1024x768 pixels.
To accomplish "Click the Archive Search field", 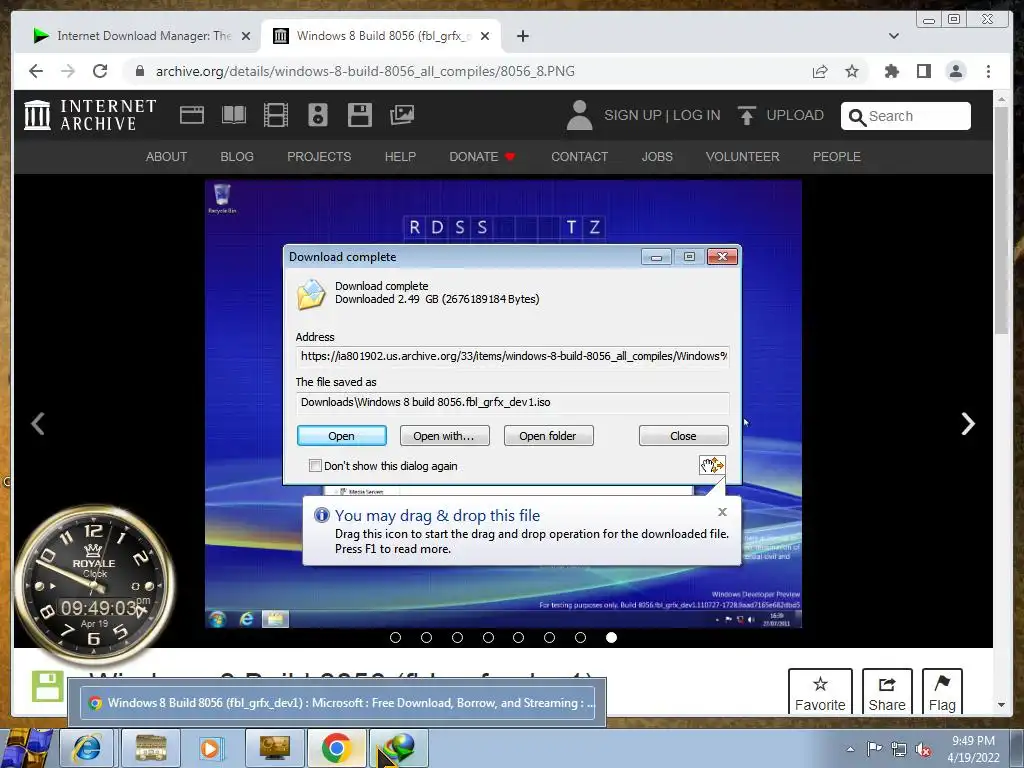I will click(x=906, y=116).
